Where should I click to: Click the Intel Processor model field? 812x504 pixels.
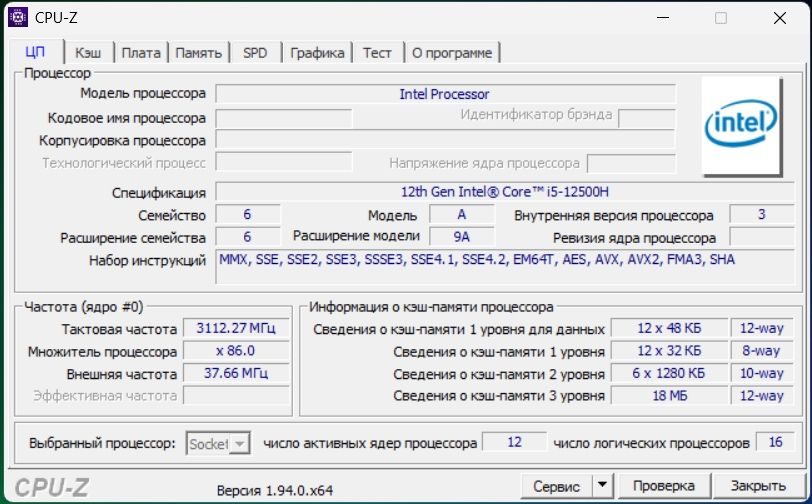[445, 94]
